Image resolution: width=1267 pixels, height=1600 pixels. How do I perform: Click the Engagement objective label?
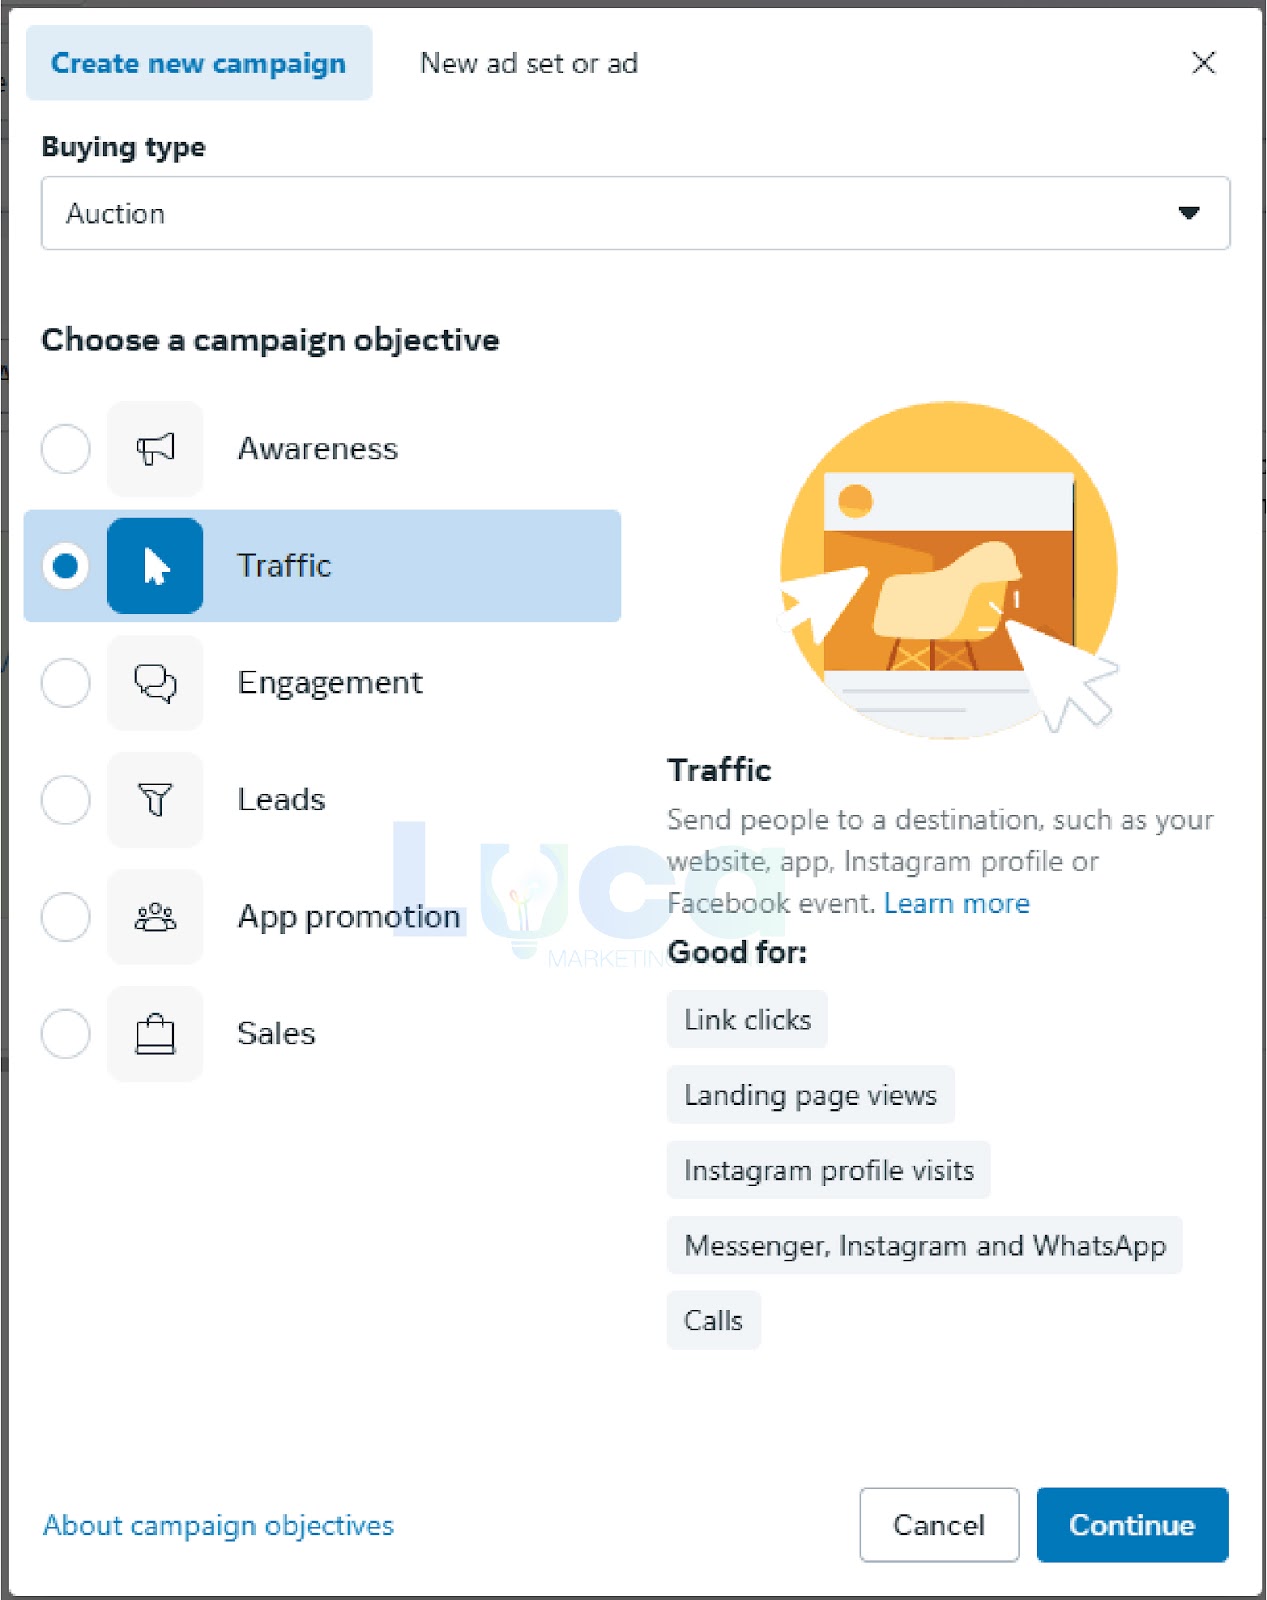(330, 683)
